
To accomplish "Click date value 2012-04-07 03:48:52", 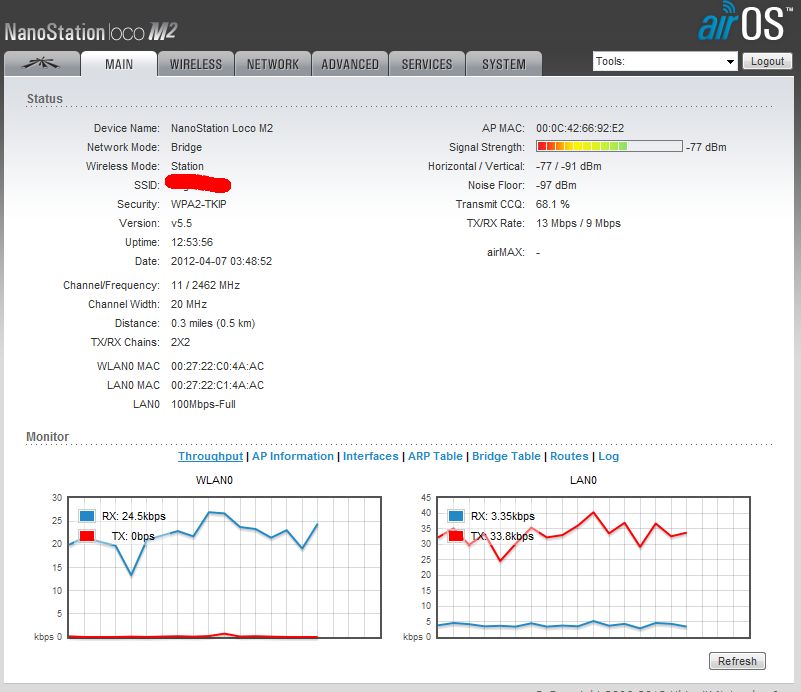I will (221, 261).
